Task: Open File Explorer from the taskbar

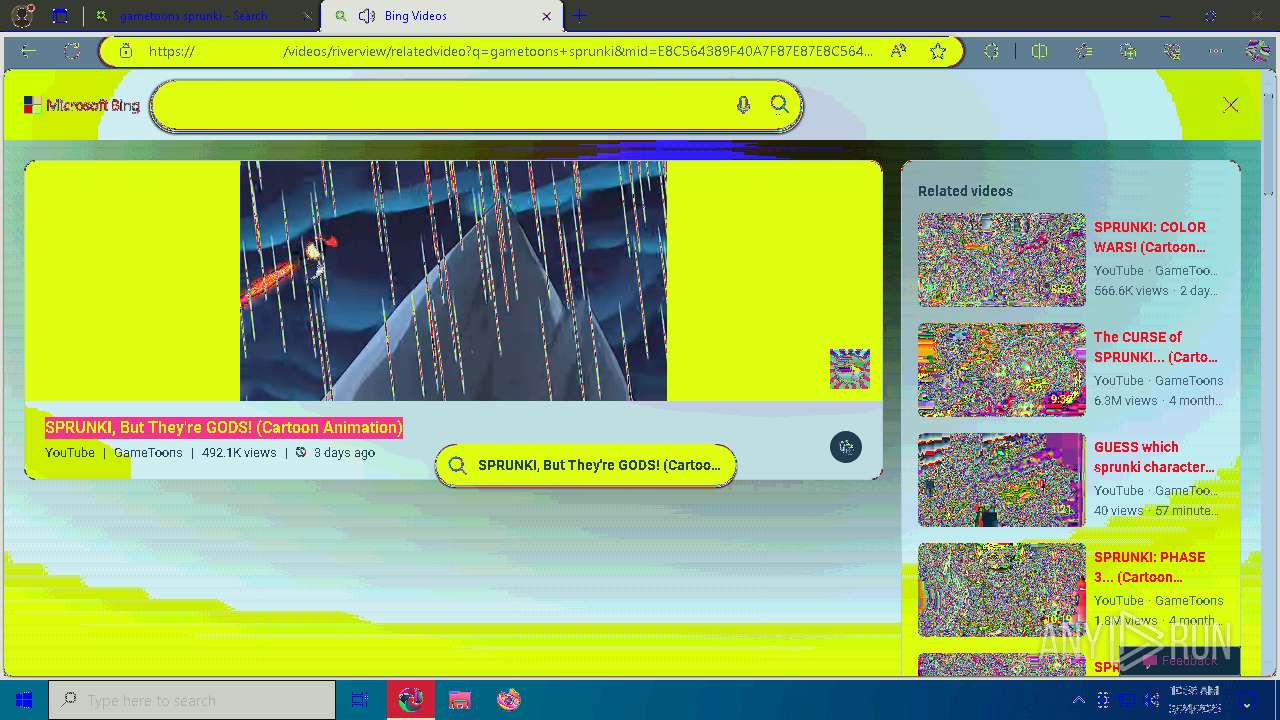Action: (459, 700)
